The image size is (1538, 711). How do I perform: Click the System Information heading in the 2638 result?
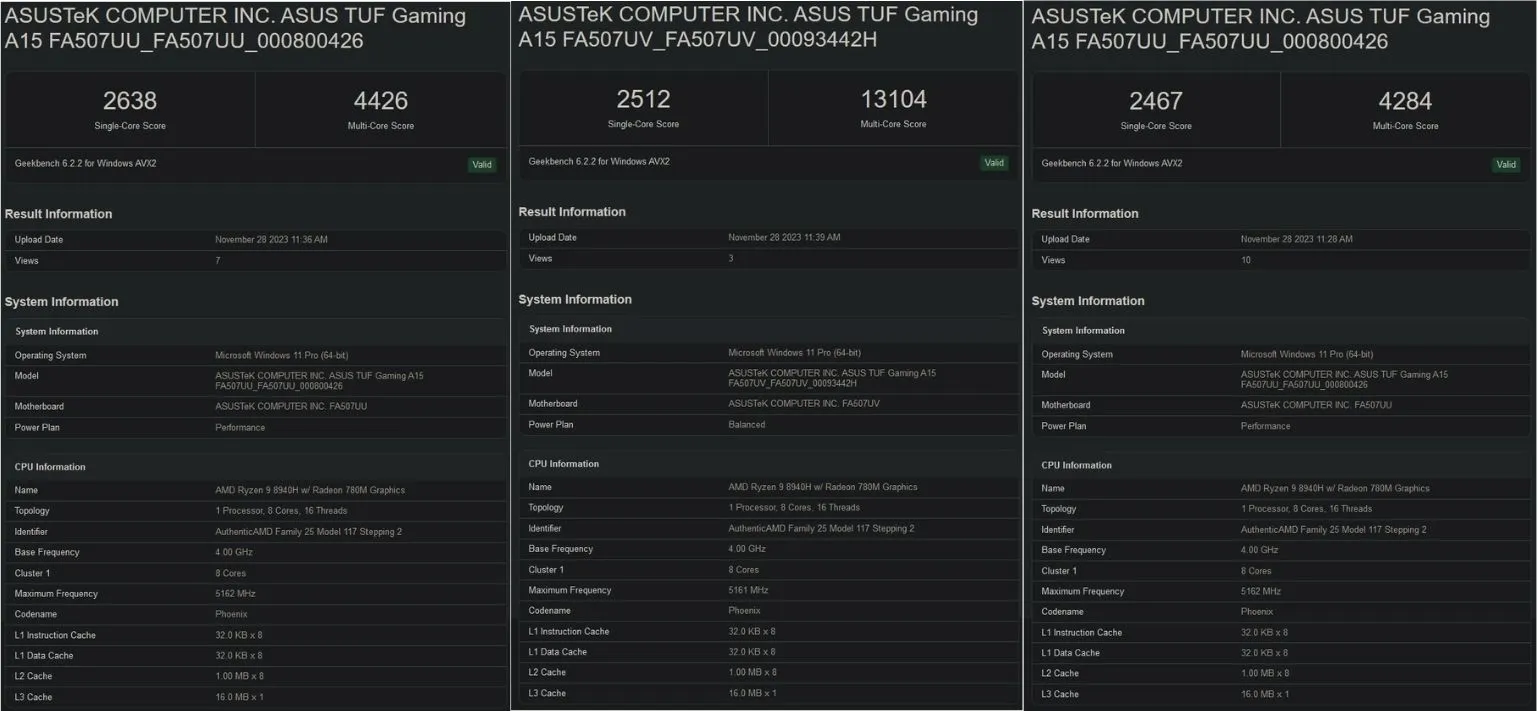tap(61, 302)
